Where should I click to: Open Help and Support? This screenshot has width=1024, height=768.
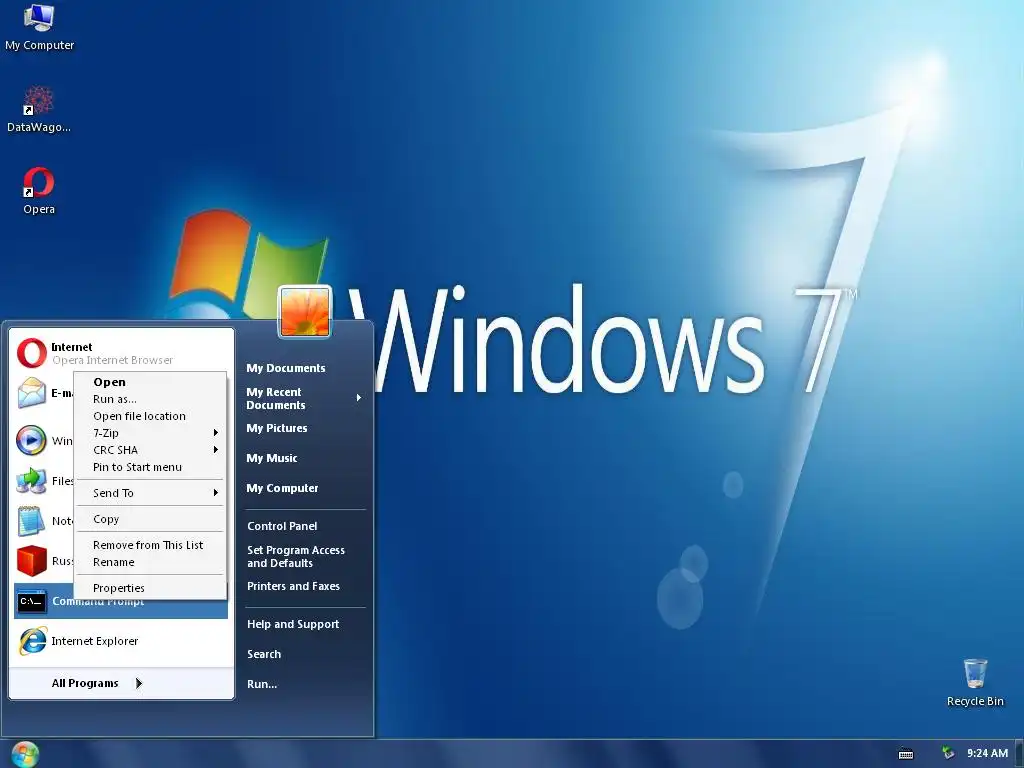click(293, 624)
